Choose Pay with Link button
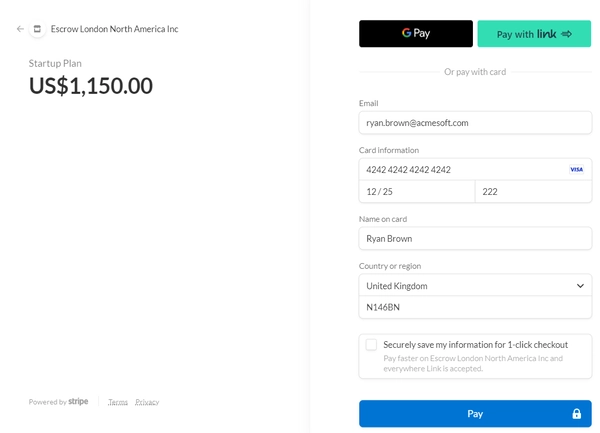 pos(534,34)
